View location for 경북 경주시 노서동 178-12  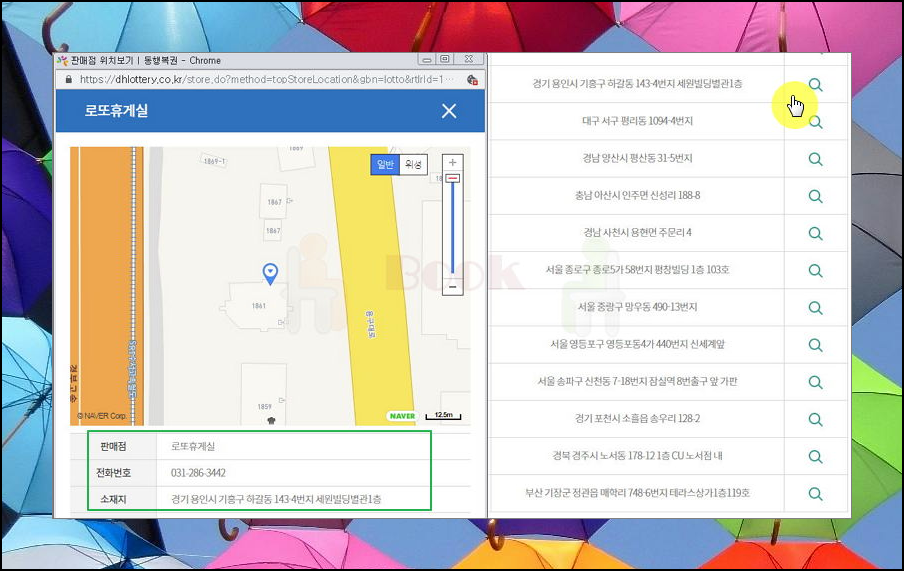pyautogui.click(x=815, y=456)
